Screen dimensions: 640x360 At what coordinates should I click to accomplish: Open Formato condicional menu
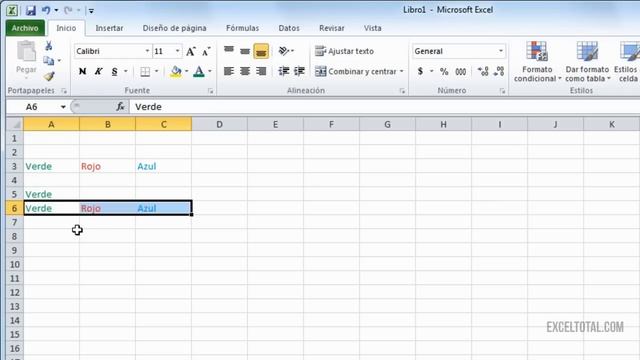tap(537, 62)
